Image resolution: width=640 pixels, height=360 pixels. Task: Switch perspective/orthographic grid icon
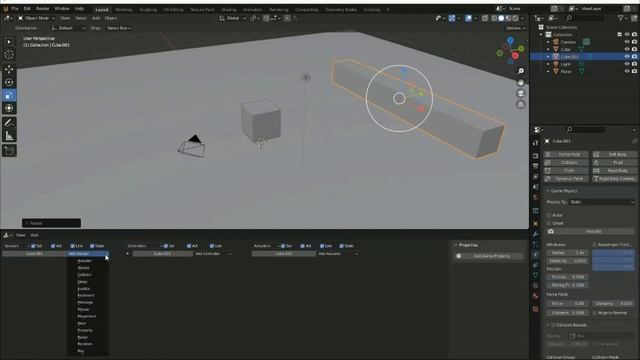click(x=521, y=104)
